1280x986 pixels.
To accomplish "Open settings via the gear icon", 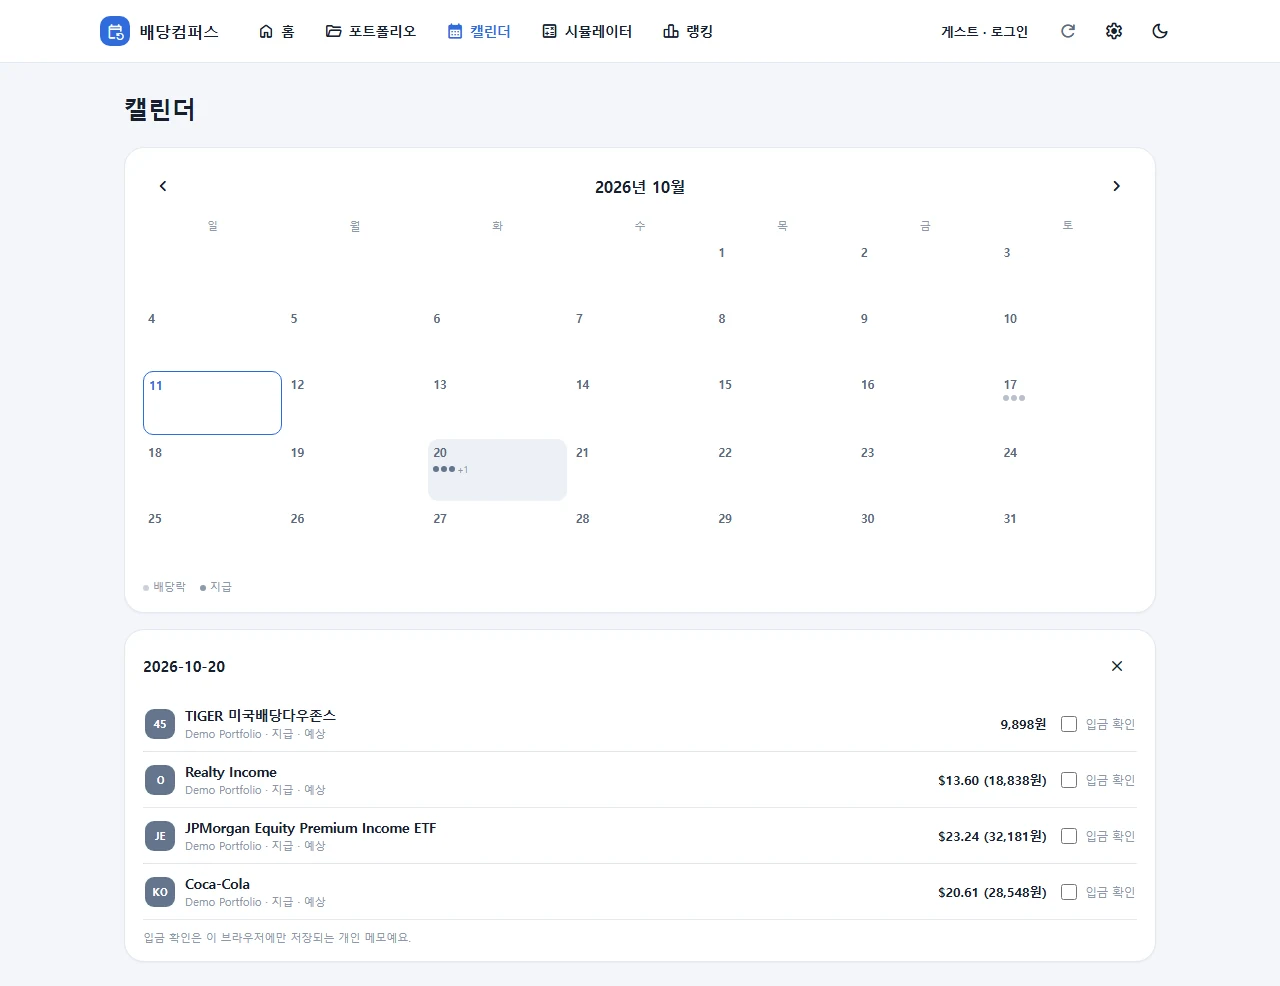I will coord(1114,31).
